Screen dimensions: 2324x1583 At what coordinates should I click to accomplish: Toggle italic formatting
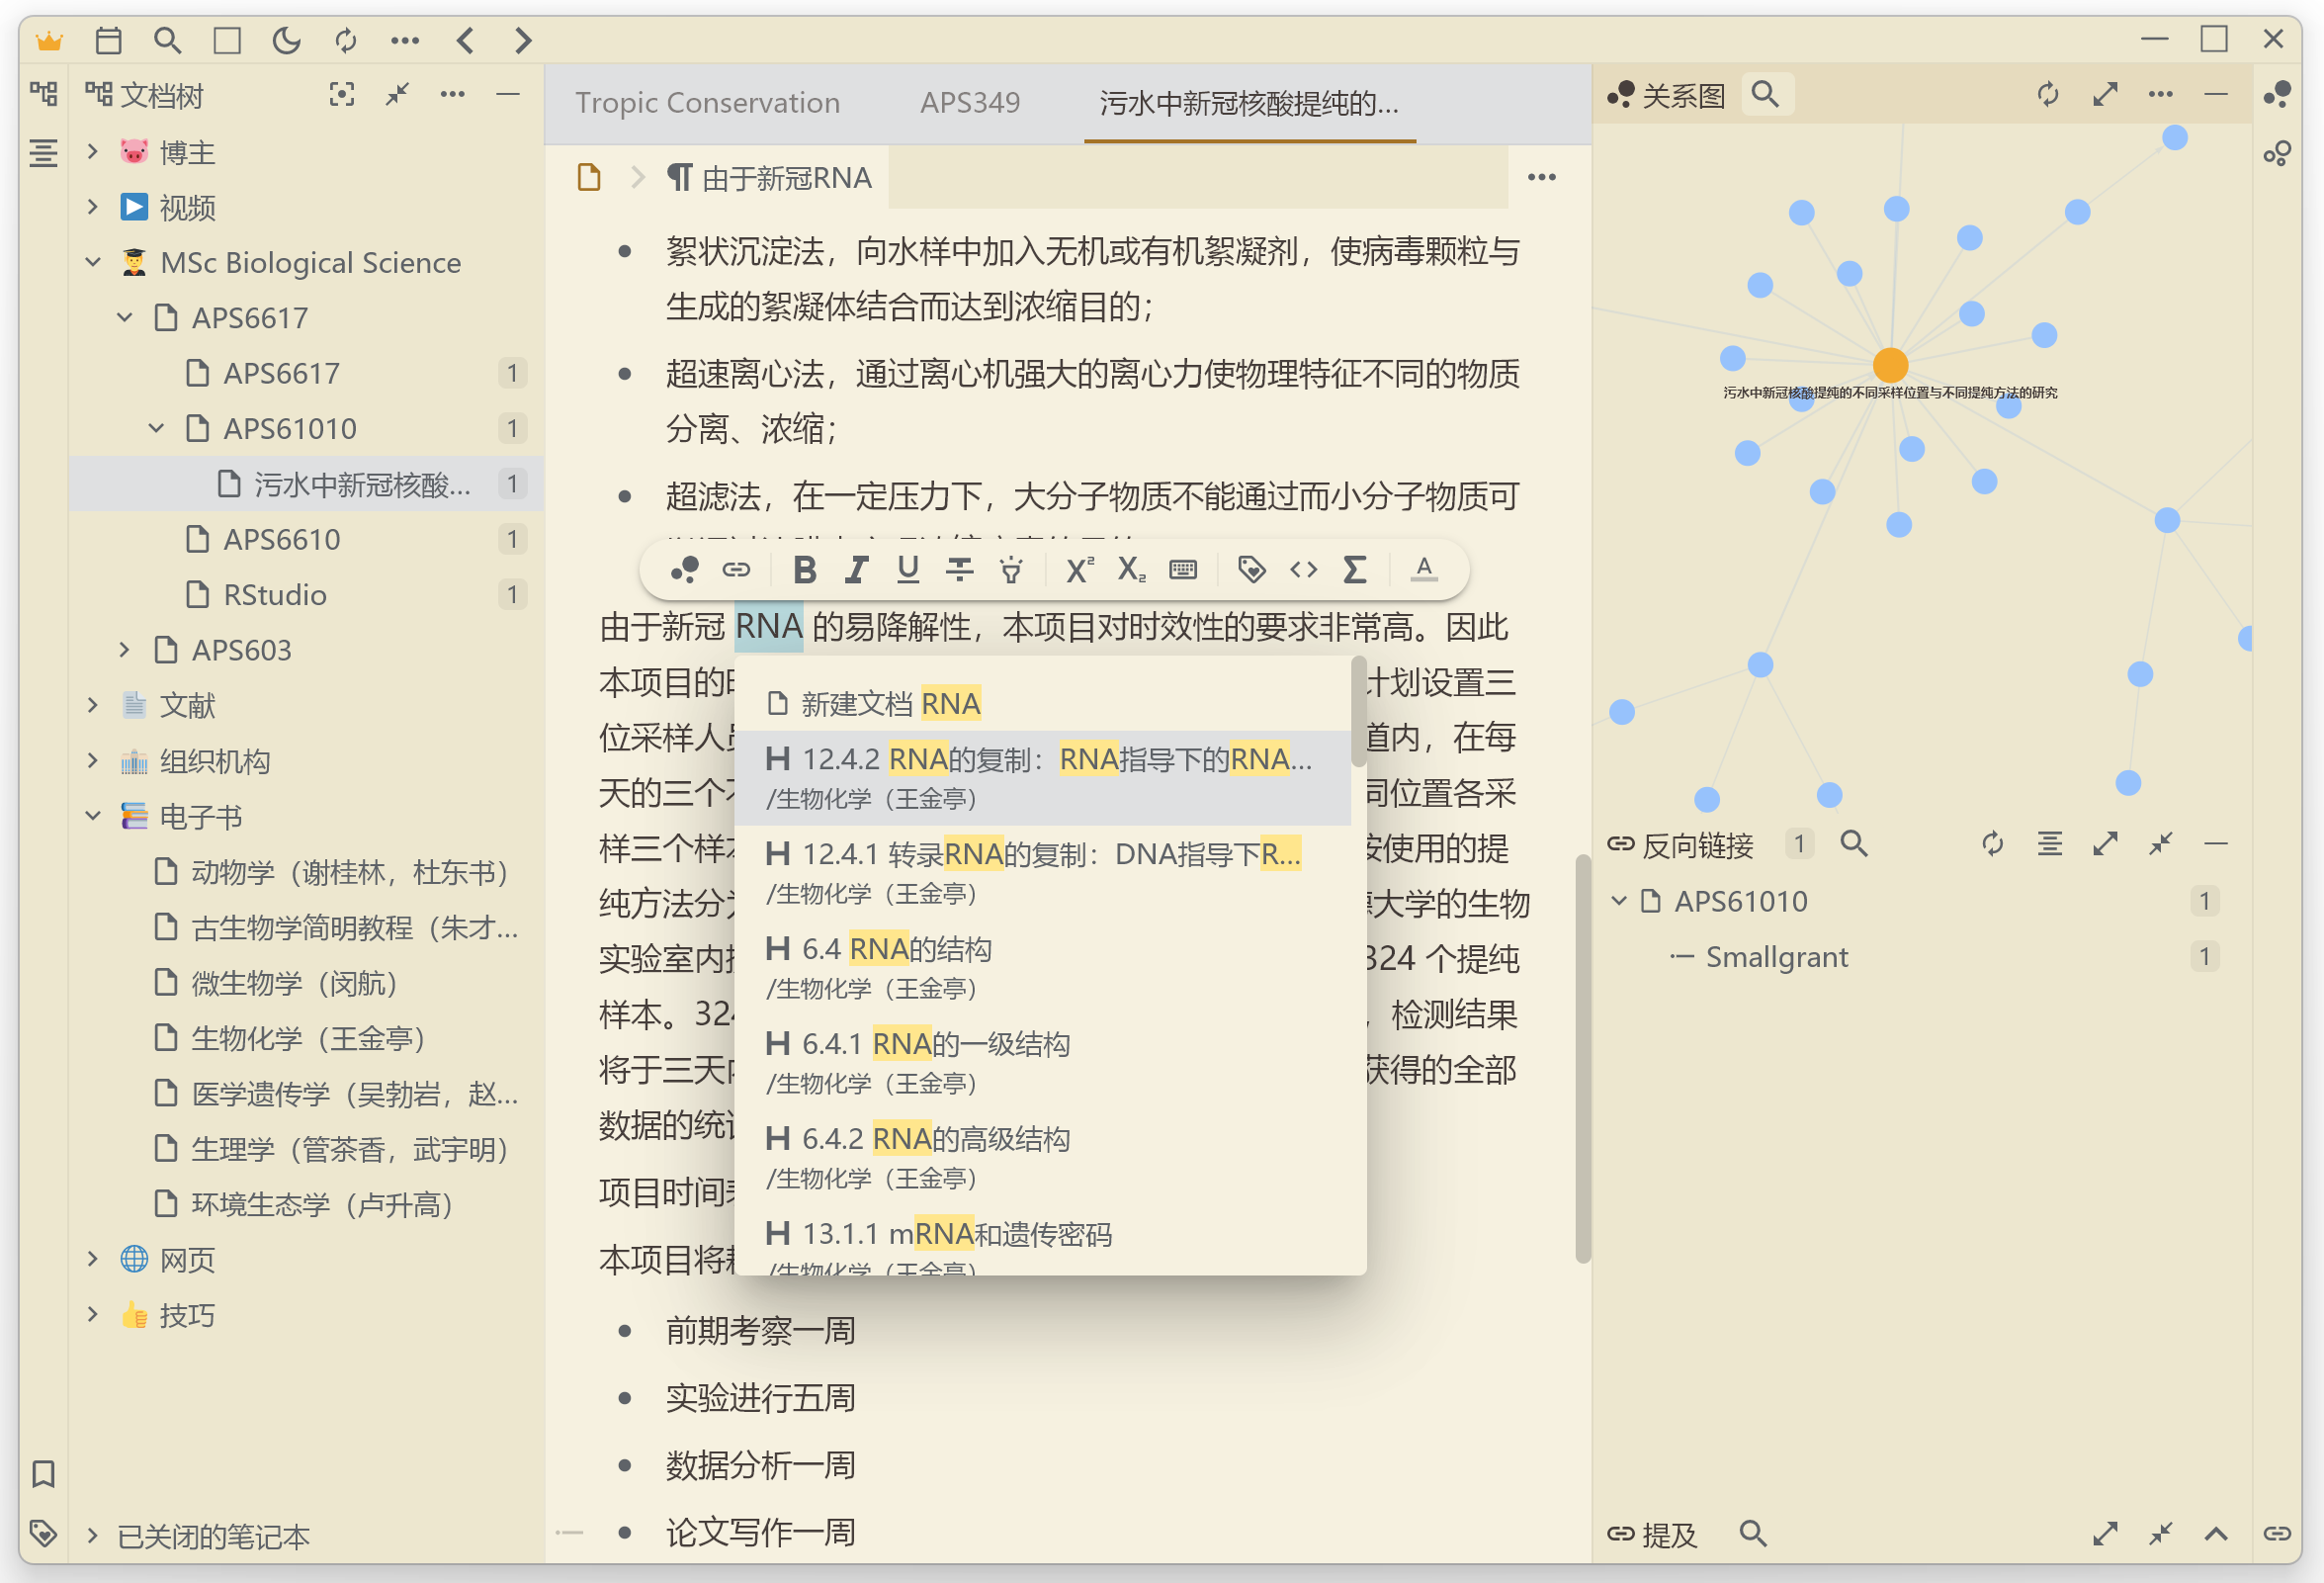(856, 570)
